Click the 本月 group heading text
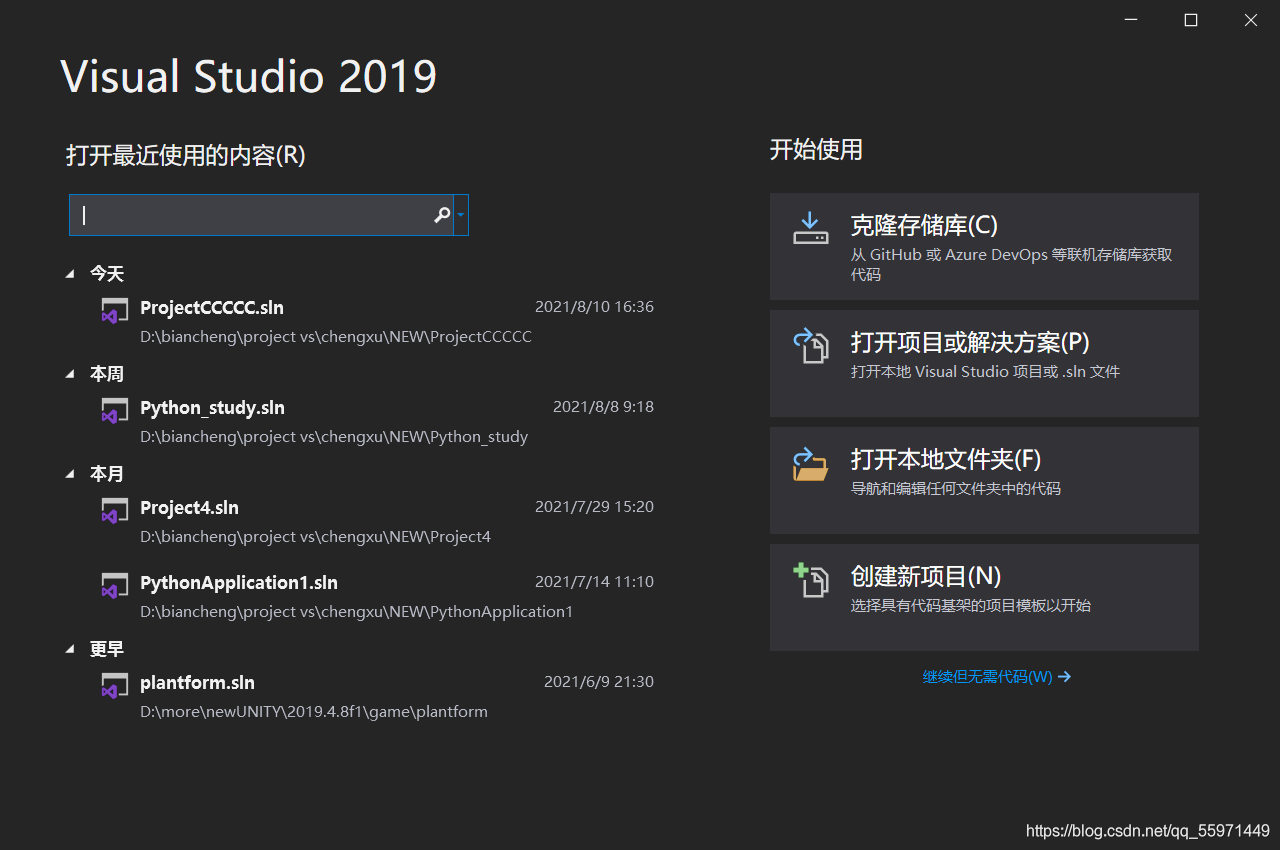The height and width of the screenshot is (850, 1280). [x=107, y=473]
